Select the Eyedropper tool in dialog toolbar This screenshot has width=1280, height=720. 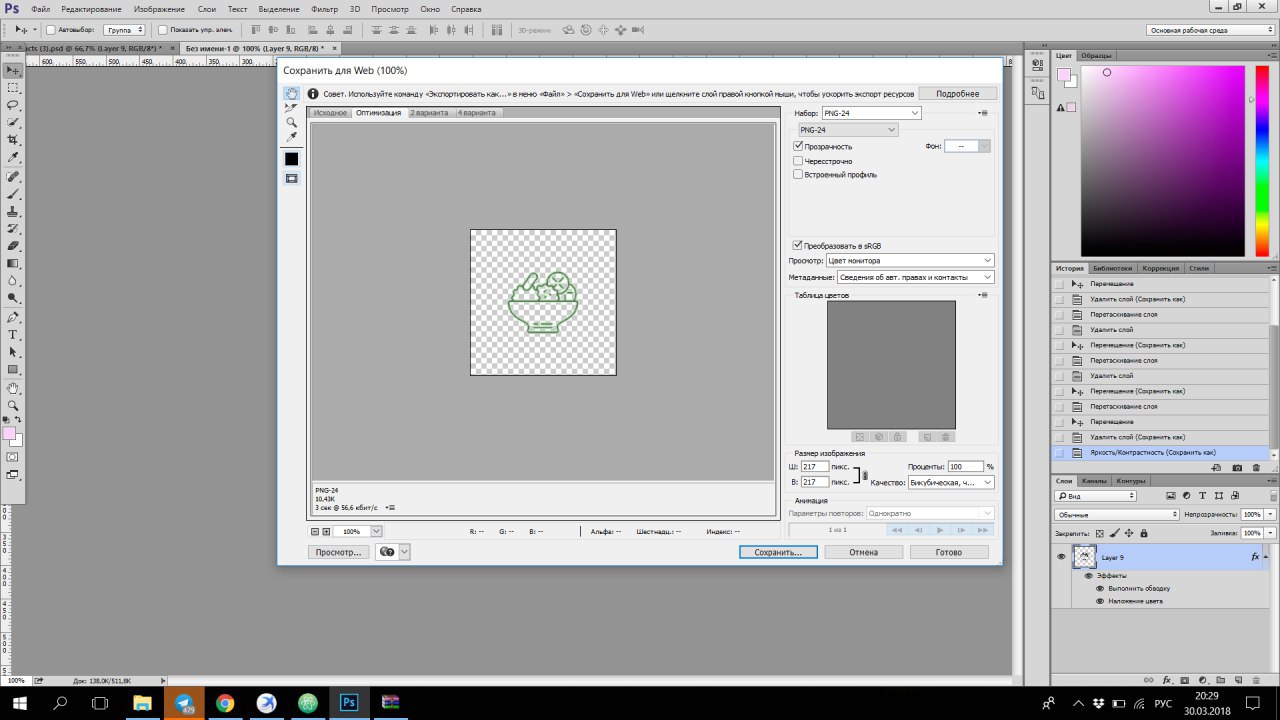pyautogui.click(x=291, y=137)
